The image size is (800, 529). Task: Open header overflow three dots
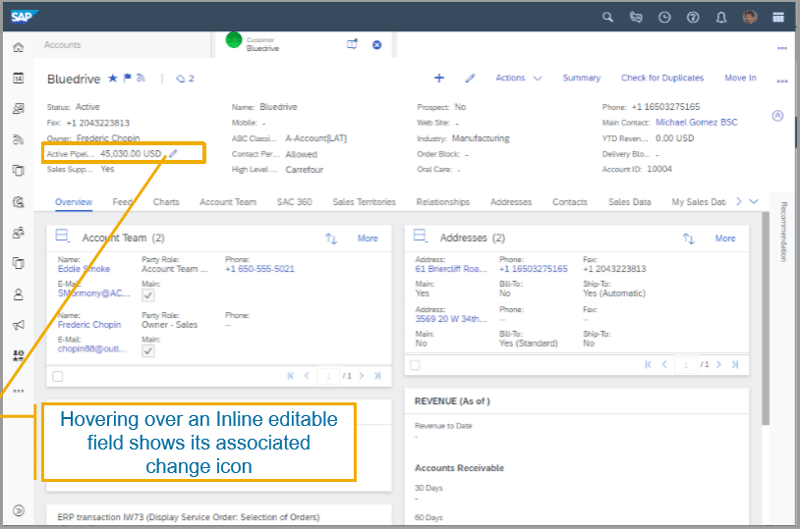782,81
